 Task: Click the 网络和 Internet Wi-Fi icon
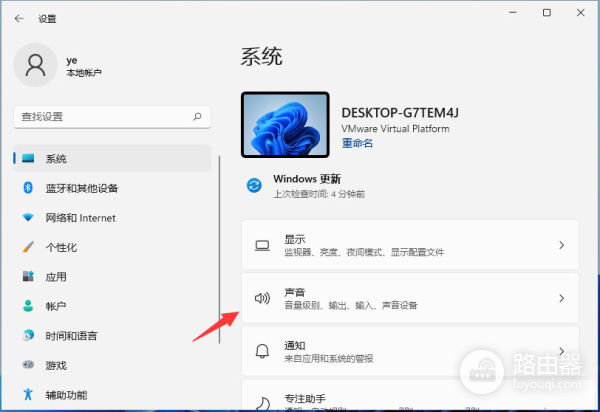click(29, 217)
